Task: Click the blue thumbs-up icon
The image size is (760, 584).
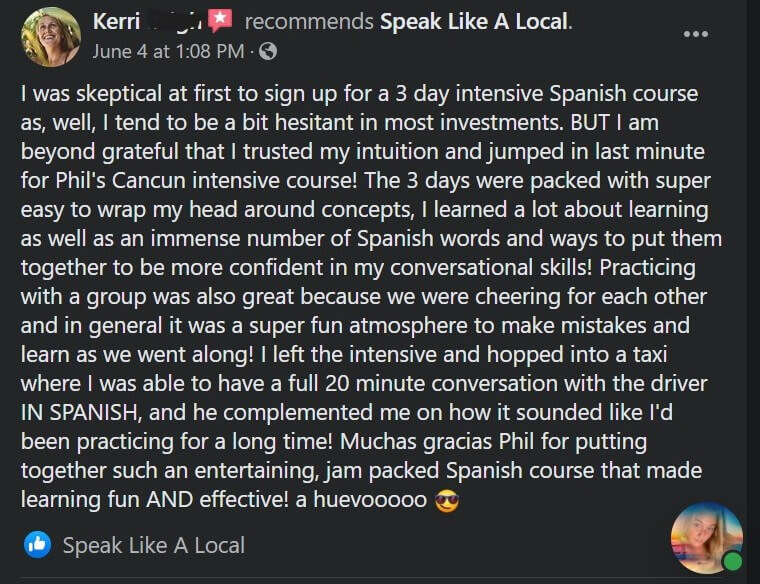Action: [38, 545]
